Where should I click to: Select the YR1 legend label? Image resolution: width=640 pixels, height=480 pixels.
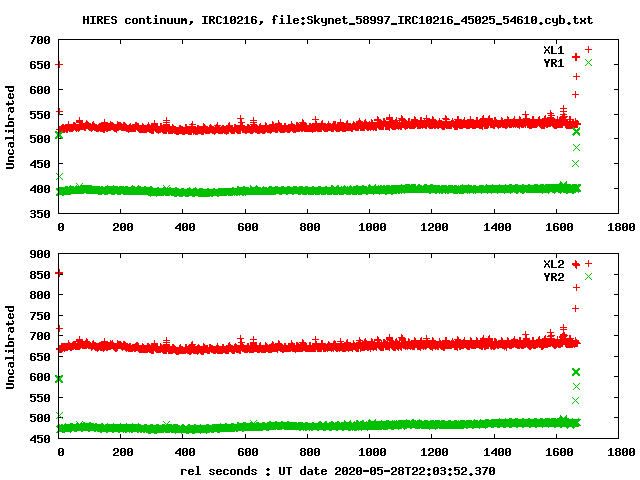[x=553, y=63]
